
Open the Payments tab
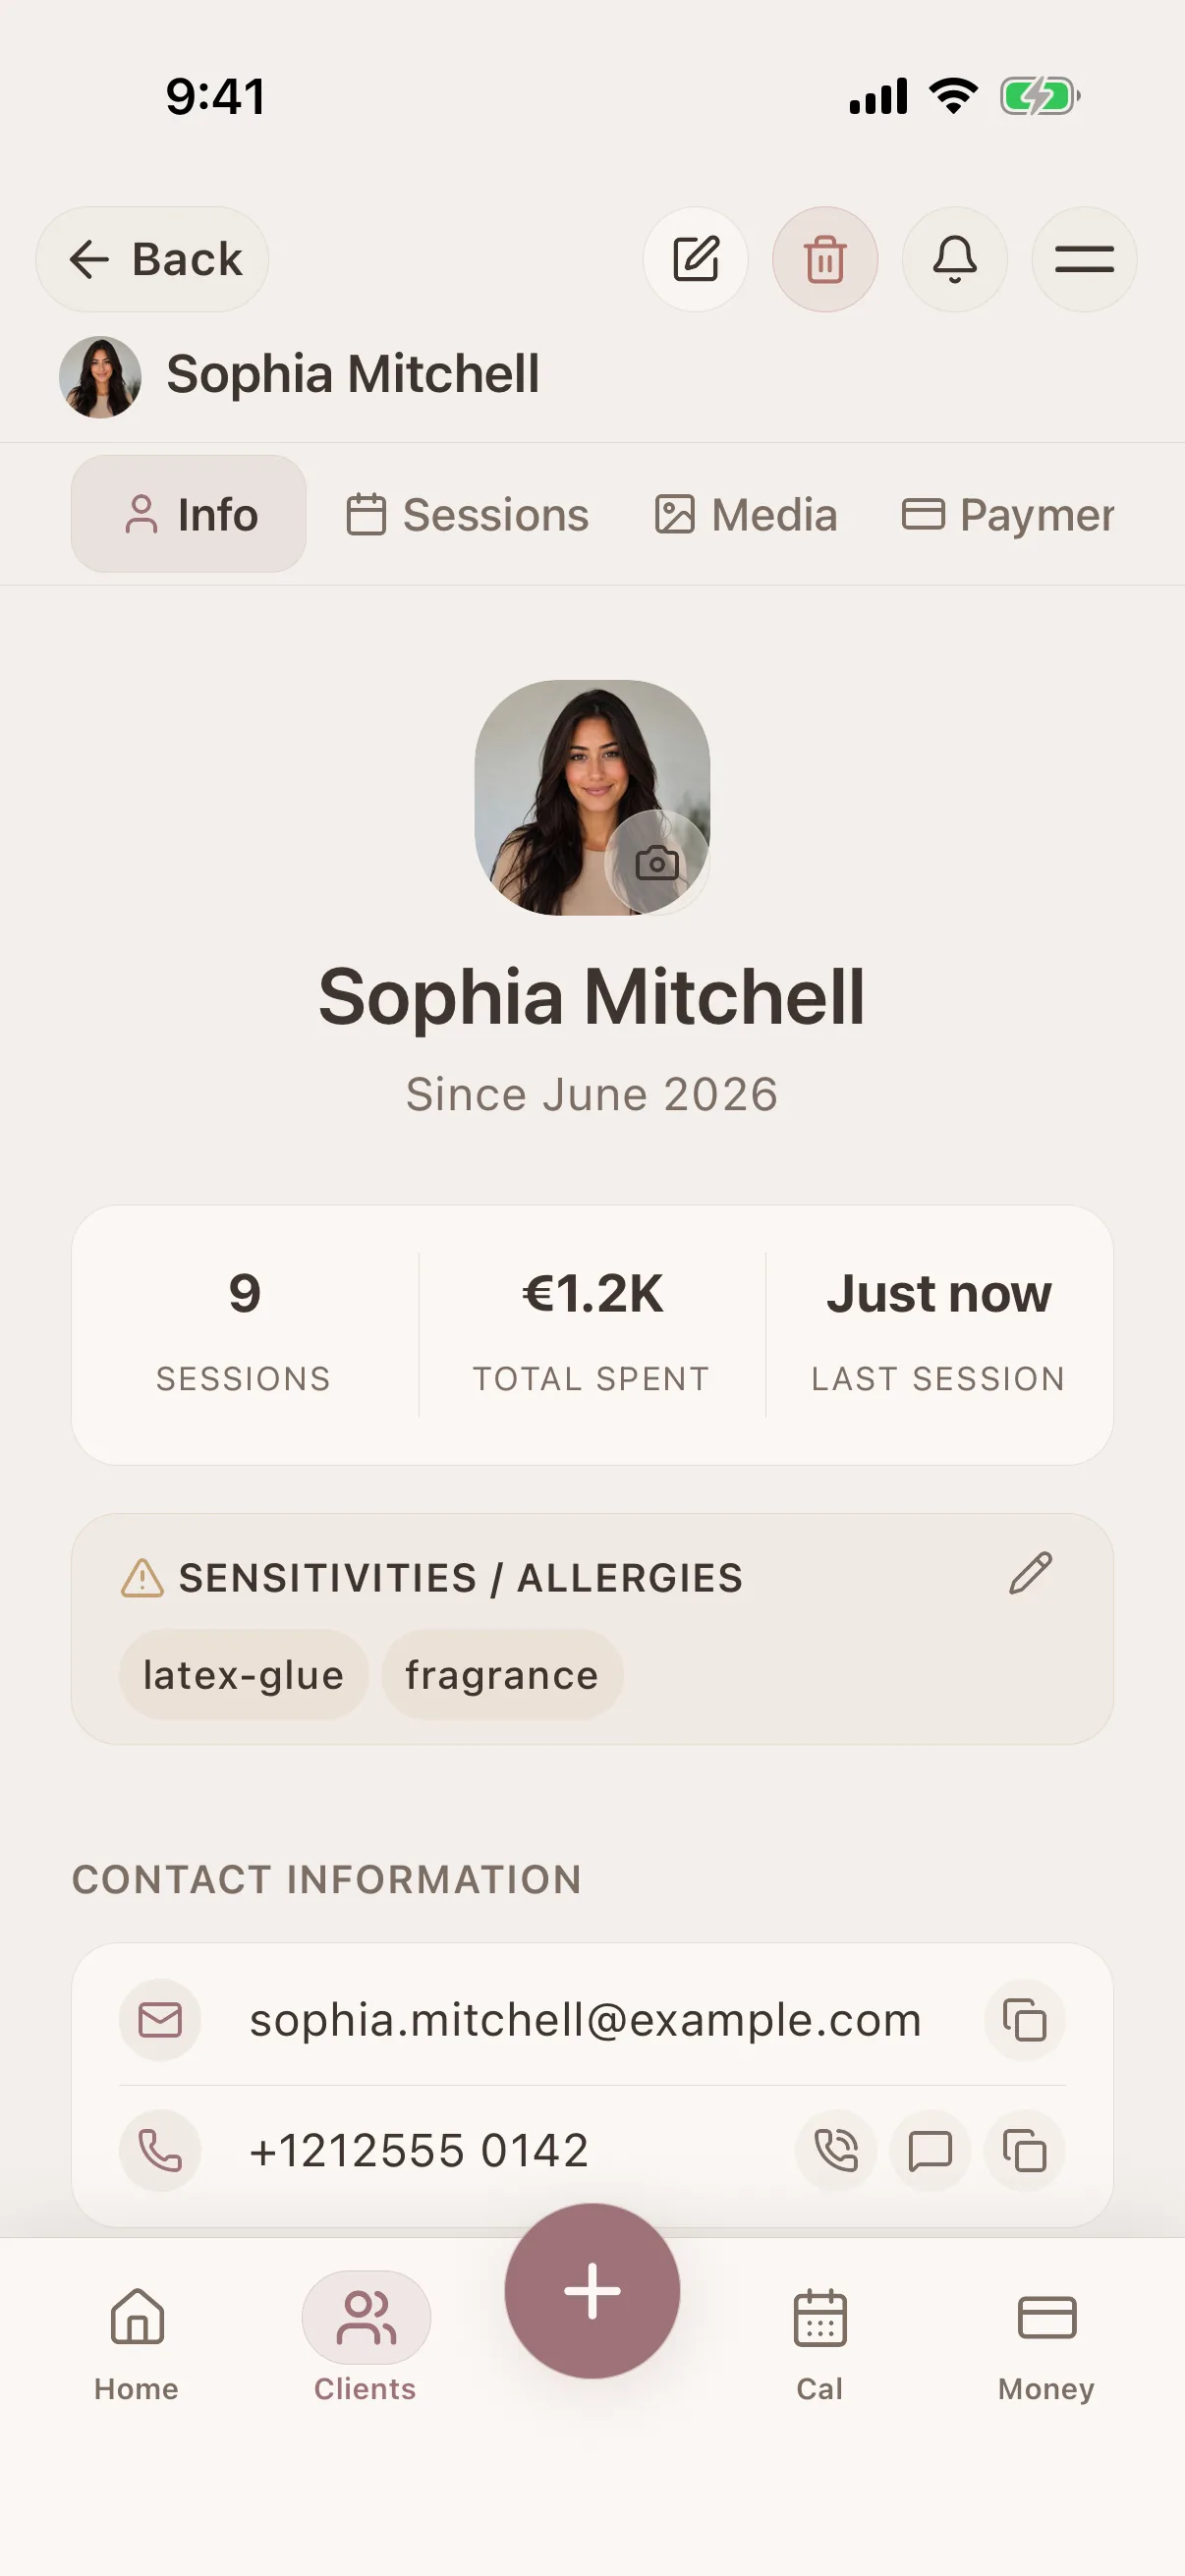pyautogui.click(x=1008, y=515)
